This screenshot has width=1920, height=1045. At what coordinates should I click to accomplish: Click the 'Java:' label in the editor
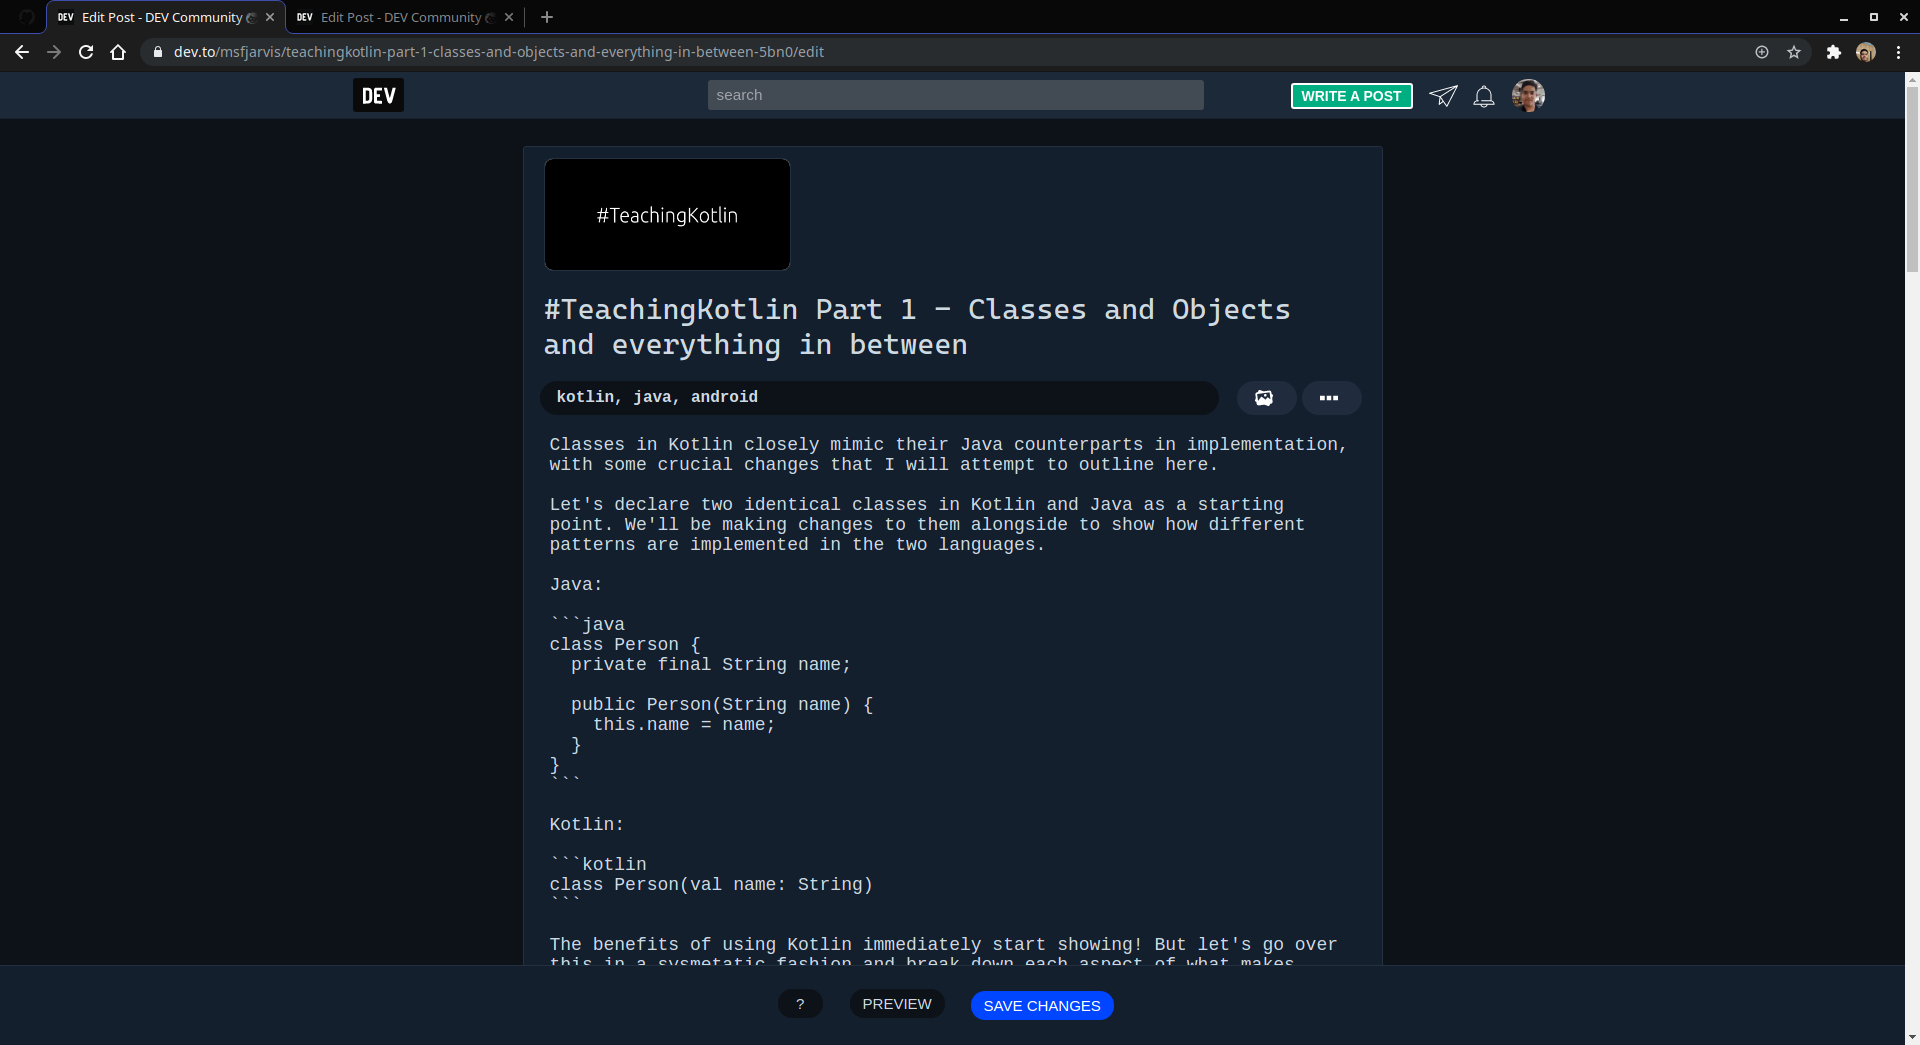pyautogui.click(x=576, y=584)
